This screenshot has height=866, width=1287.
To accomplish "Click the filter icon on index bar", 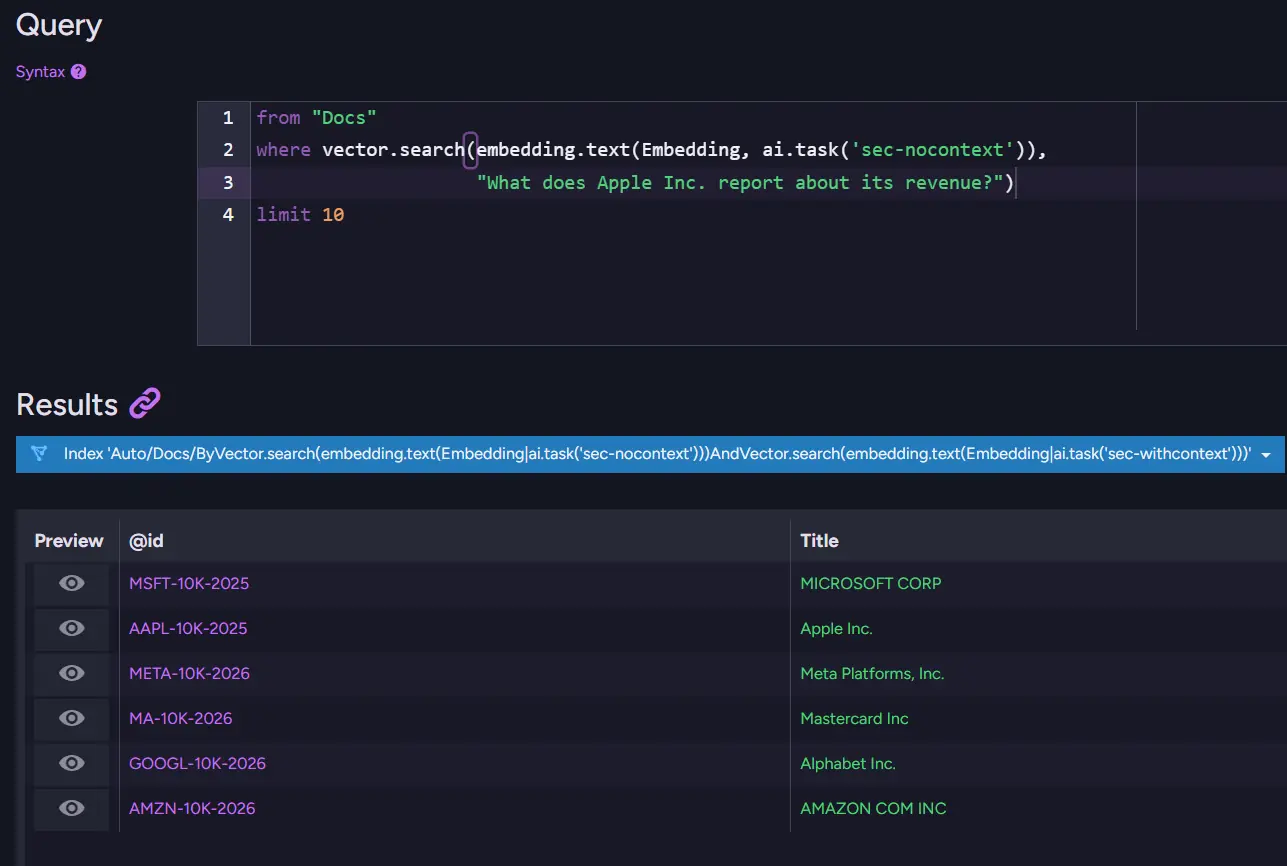I will tap(39, 453).
